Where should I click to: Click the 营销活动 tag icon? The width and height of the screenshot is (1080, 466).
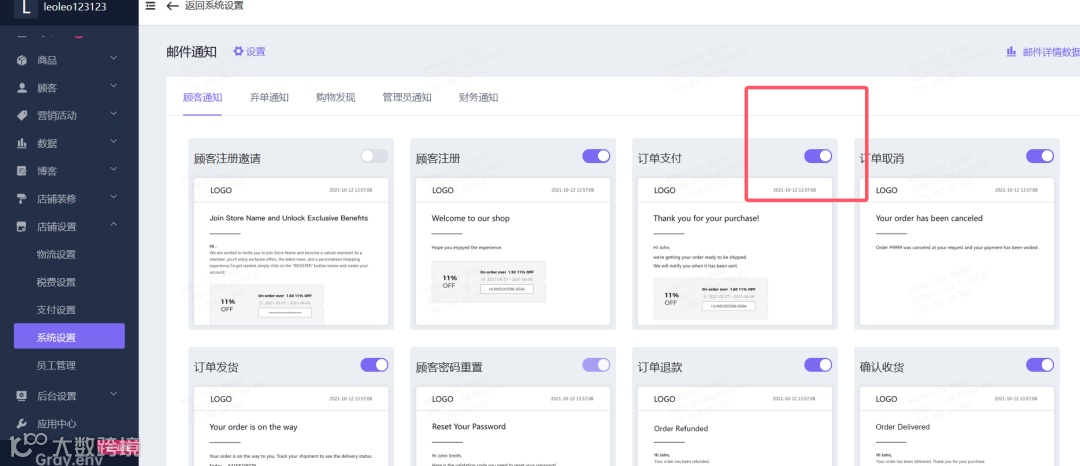[x=22, y=116]
